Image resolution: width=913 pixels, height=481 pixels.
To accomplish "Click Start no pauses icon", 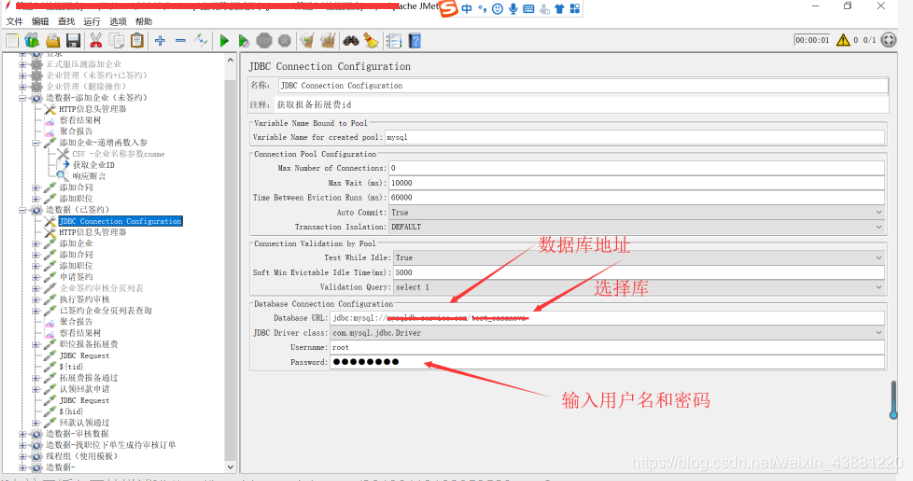I will pos(244,40).
